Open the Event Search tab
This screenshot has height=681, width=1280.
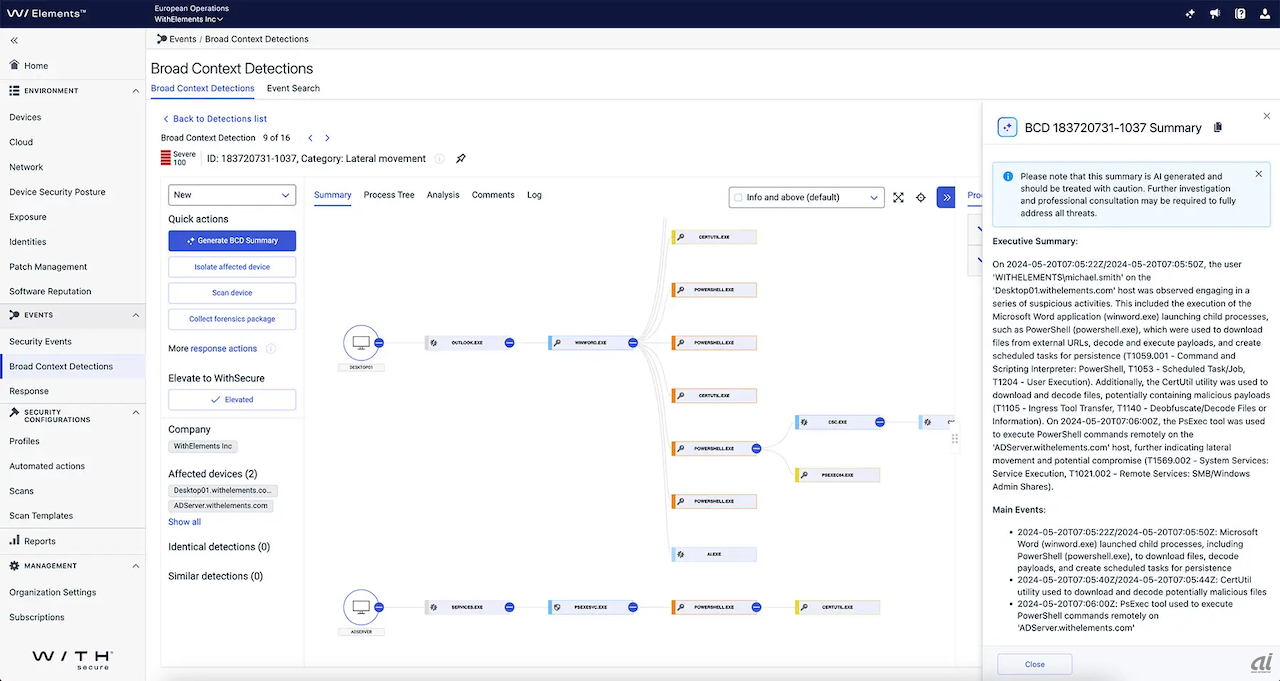(x=293, y=88)
